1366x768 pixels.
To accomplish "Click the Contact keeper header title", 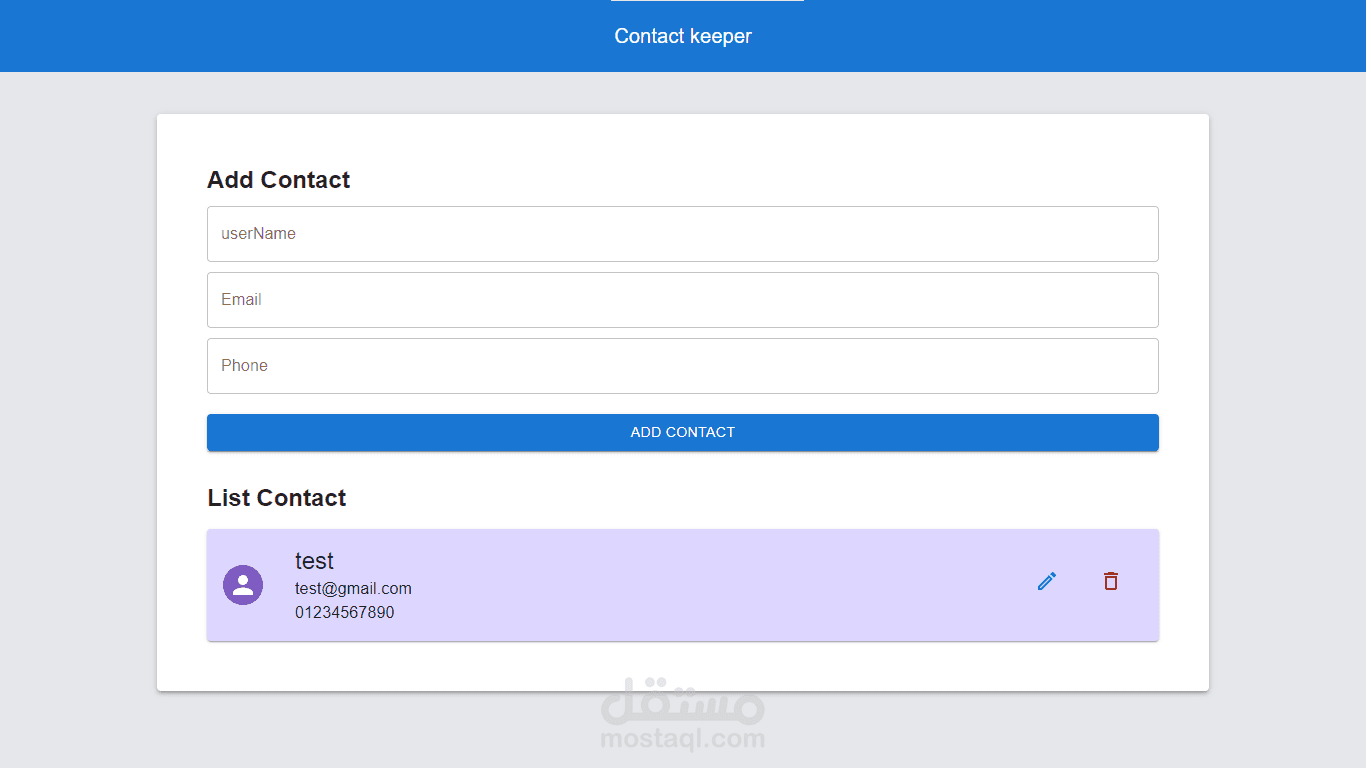I will (x=683, y=37).
